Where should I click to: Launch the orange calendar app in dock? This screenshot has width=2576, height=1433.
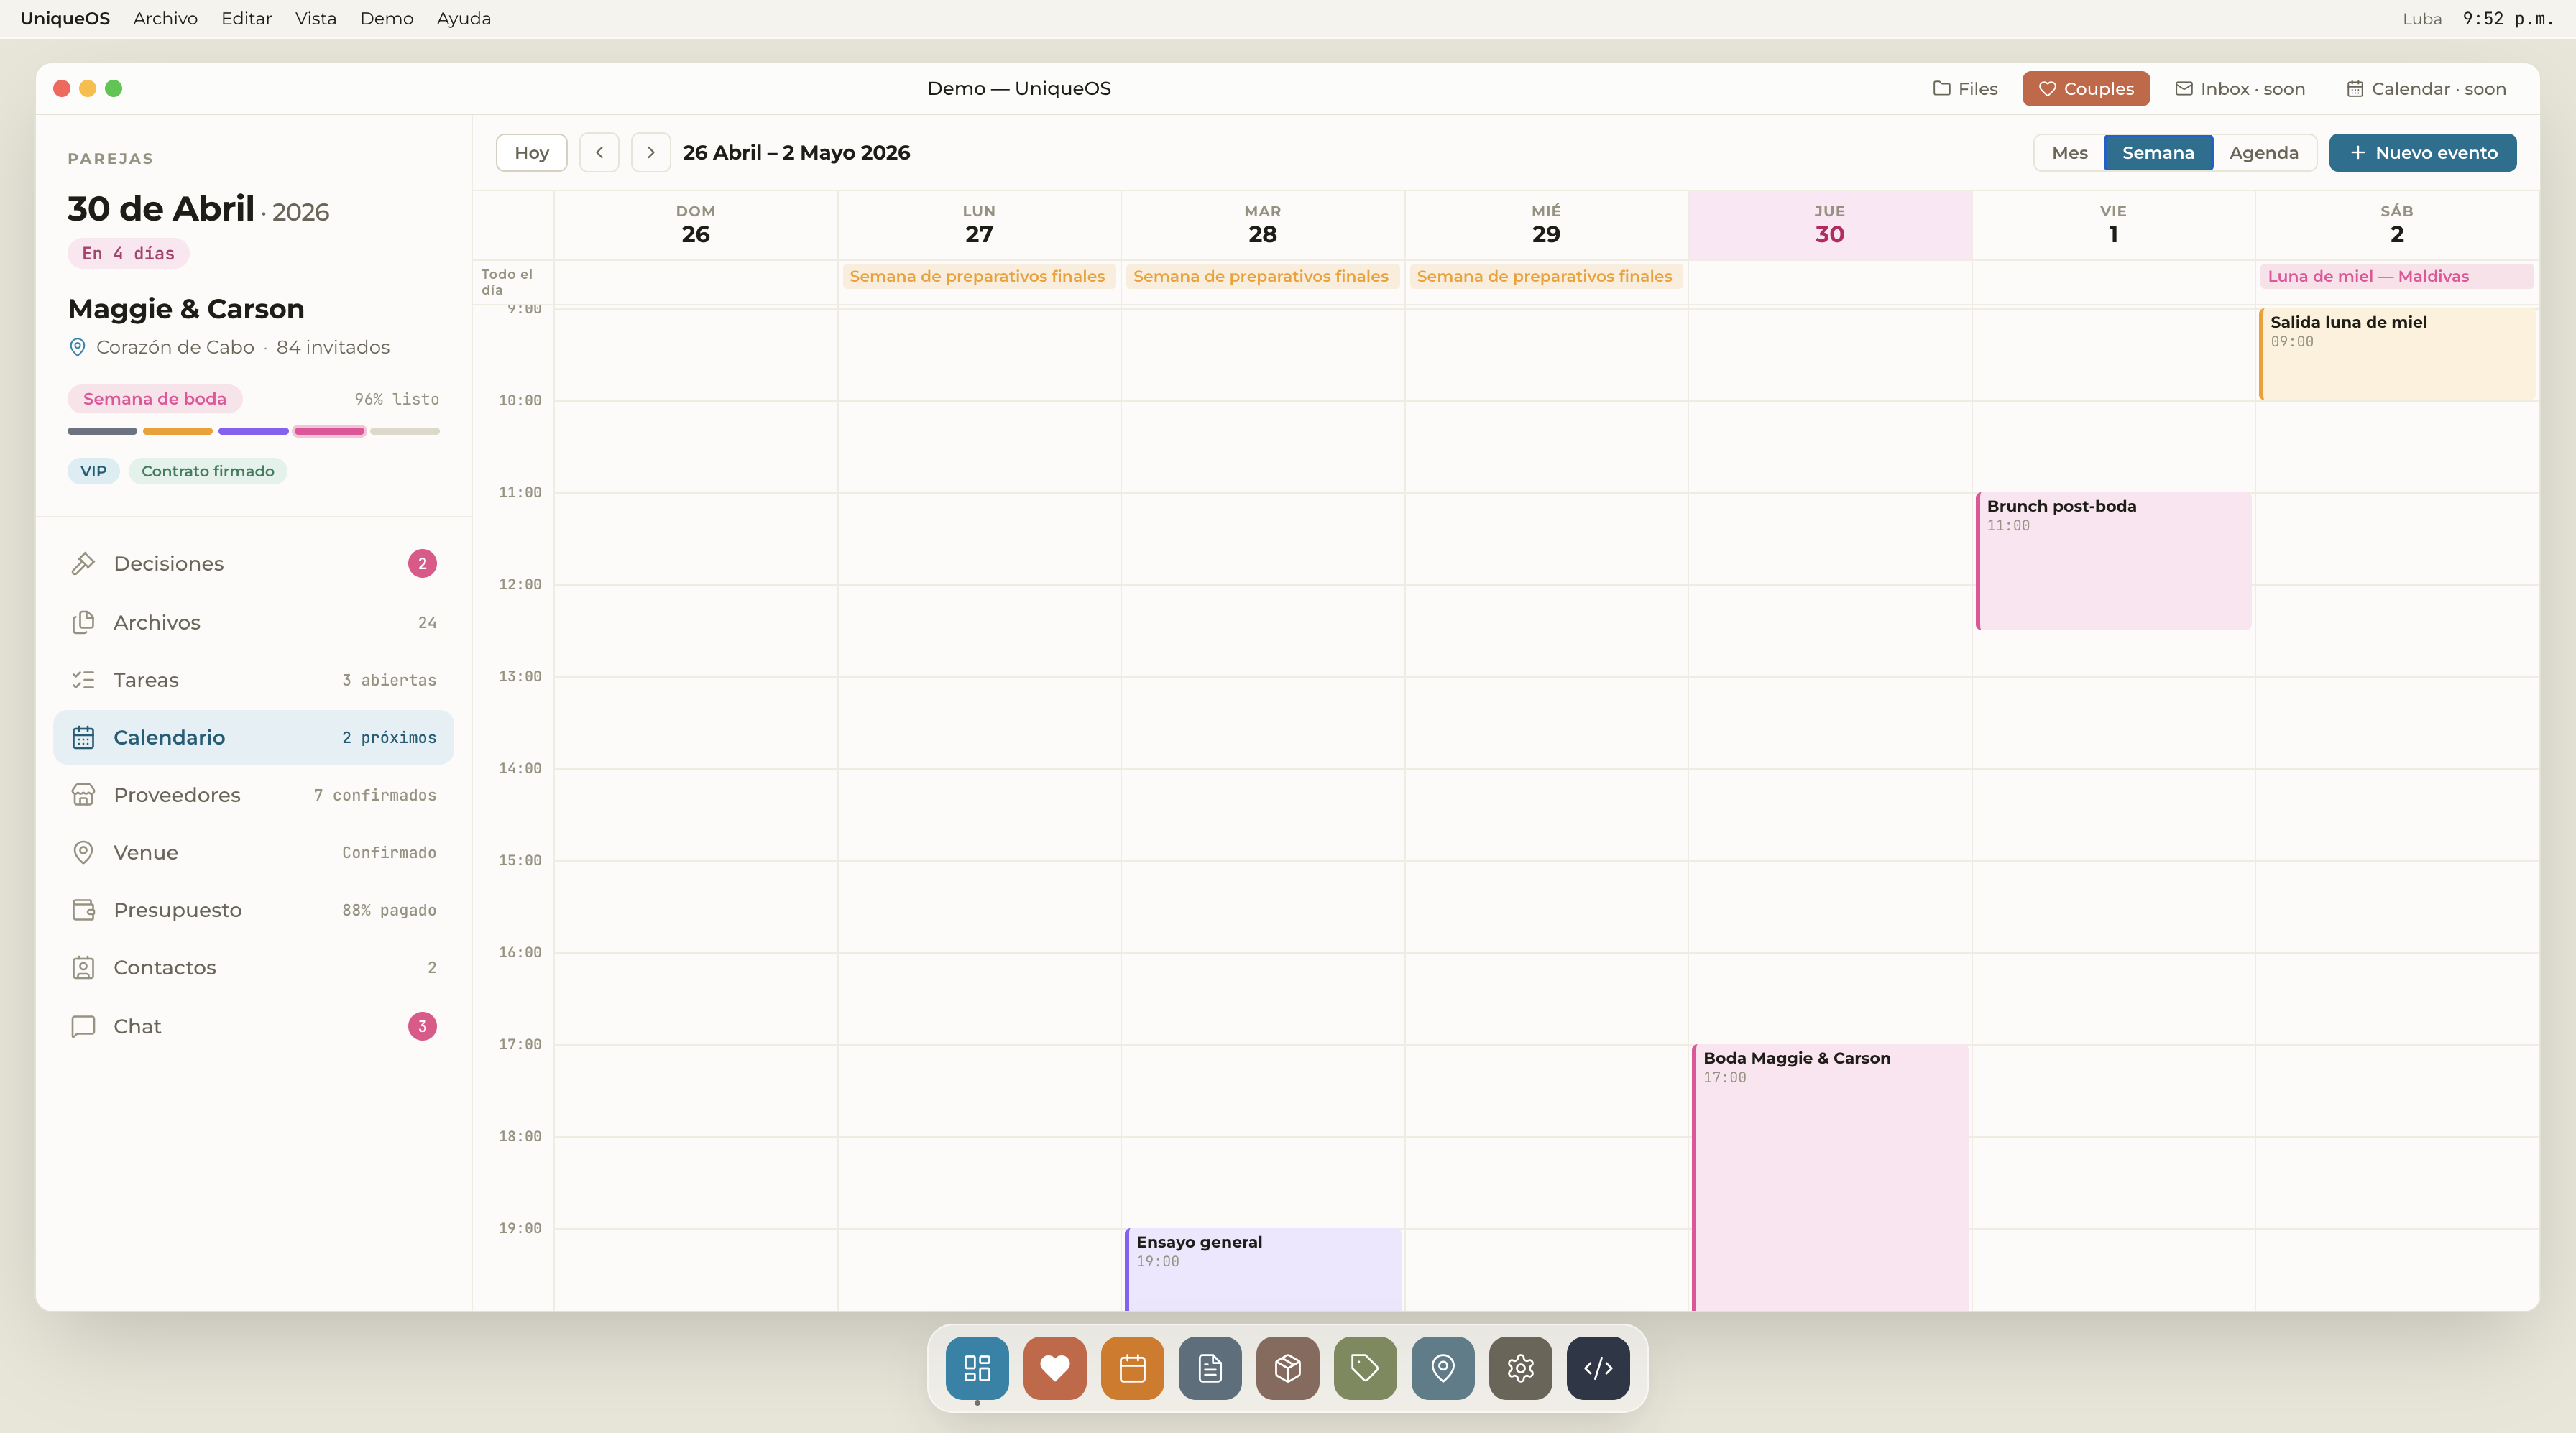[x=1132, y=1367]
